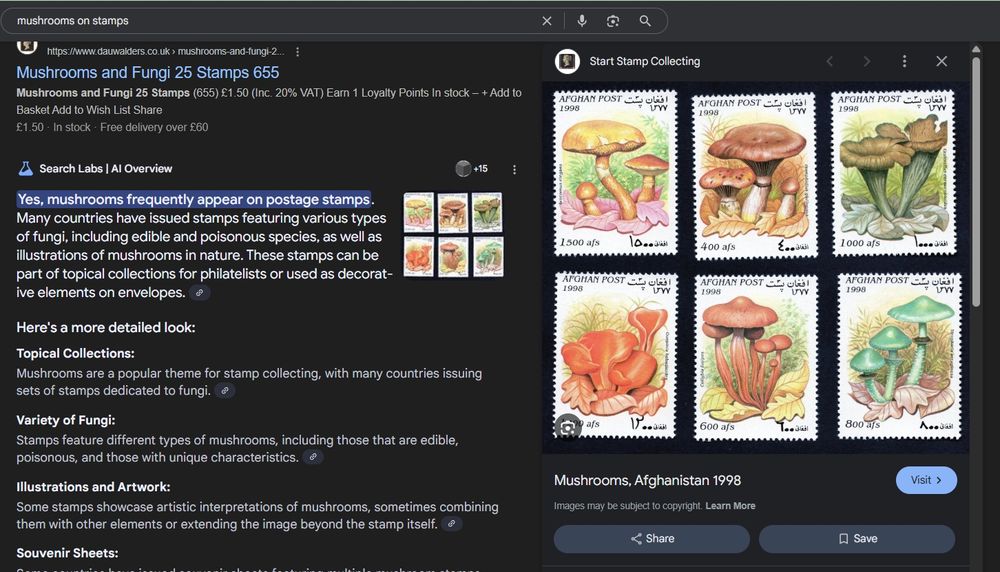
Task: Click 'Here's a more detailed look:' text
Action: tap(106, 328)
